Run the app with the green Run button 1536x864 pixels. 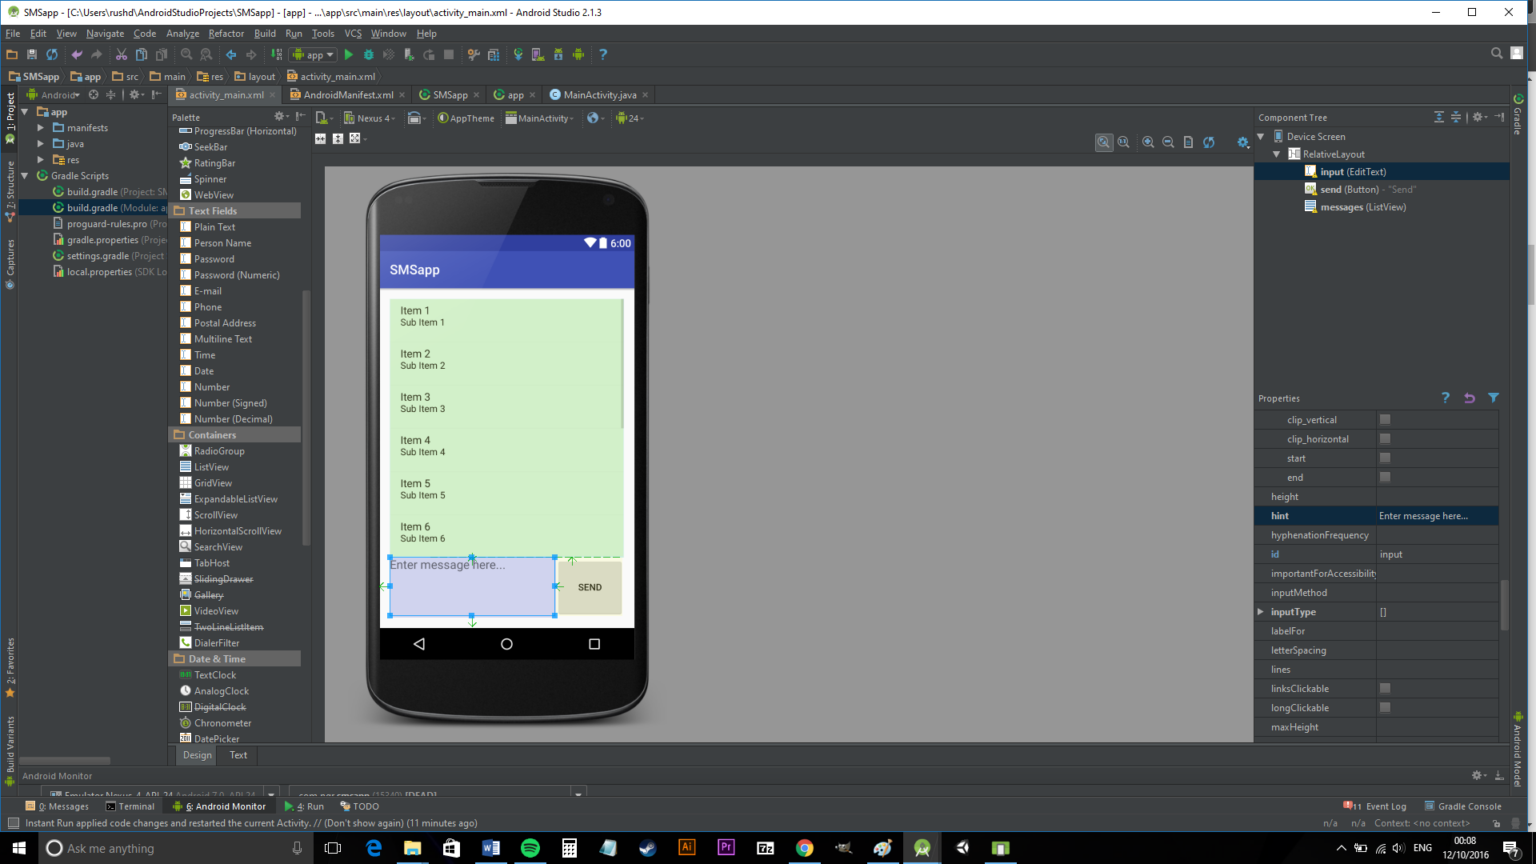coord(348,54)
